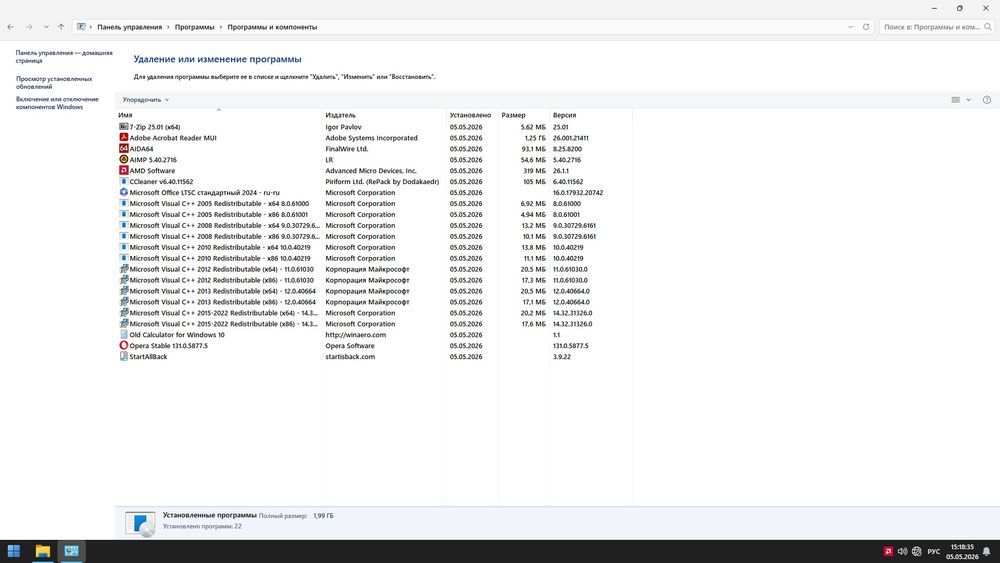The width and height of the screenshot is (1000, 563).
Task: Select Opera Software publisher cell
Action: pyautogui.click(x=349, y=346)
